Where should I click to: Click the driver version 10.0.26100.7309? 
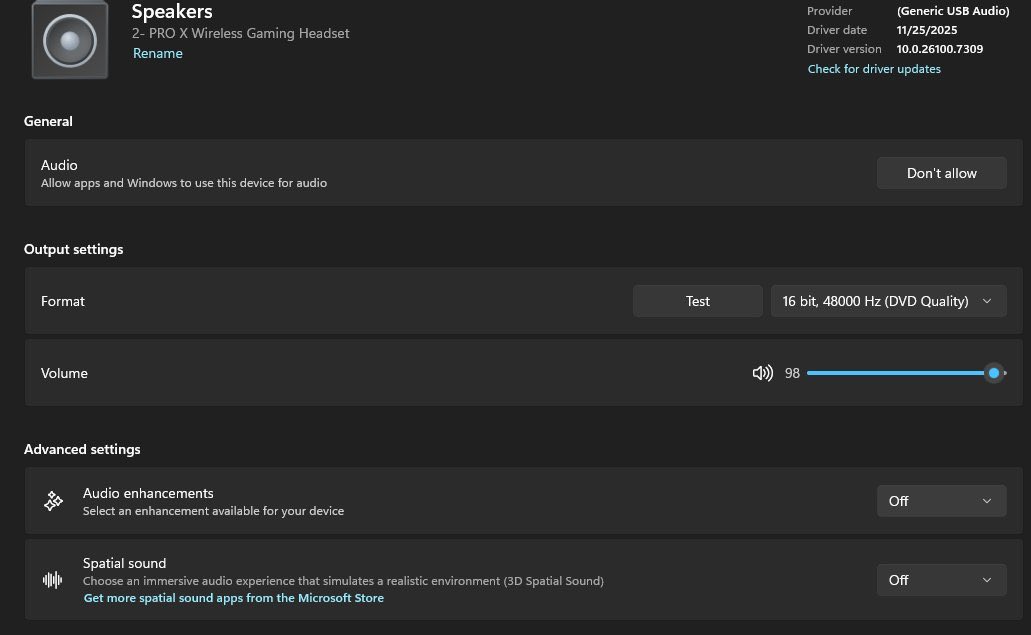pyautogui.click(x=940, y=49)
